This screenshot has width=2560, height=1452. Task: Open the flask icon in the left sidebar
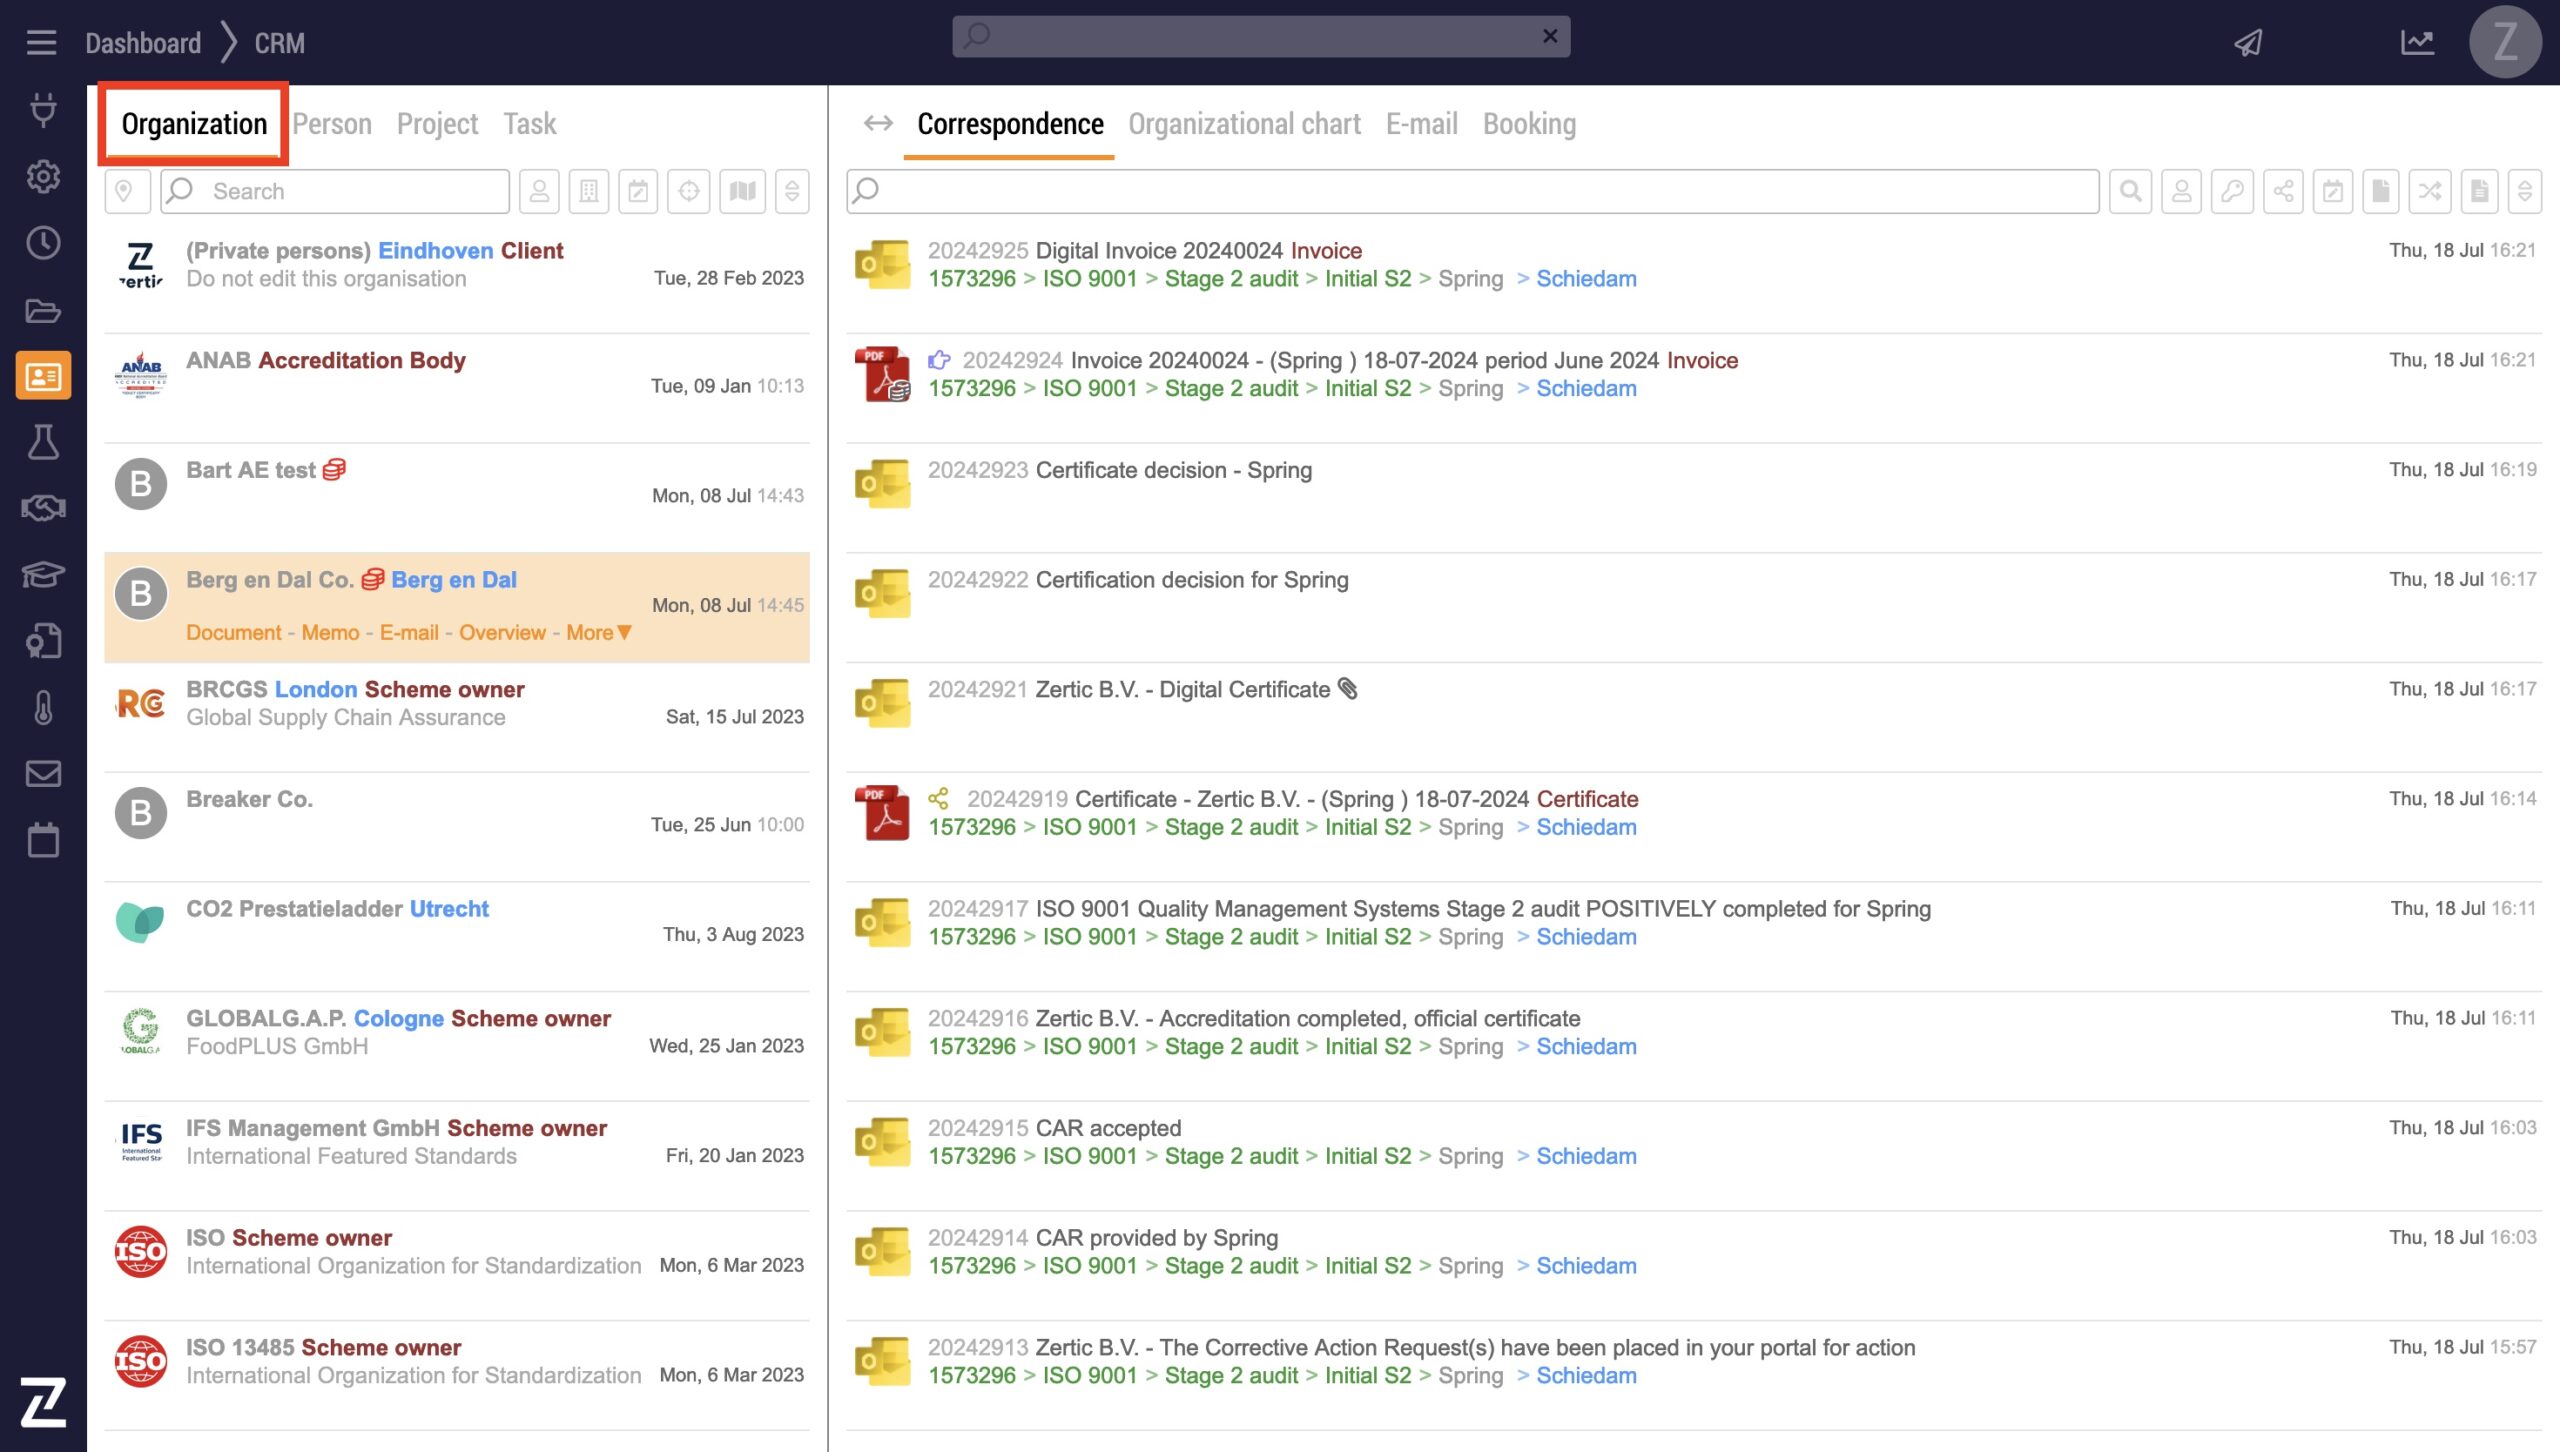pyautogui.click(x=43, y=442)
